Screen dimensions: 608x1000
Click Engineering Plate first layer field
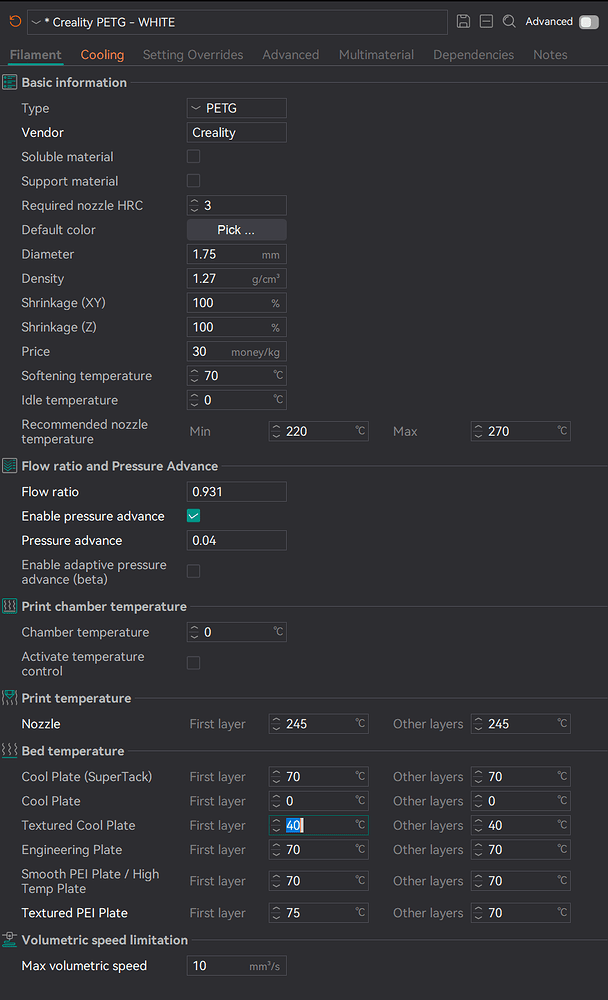(x=318, y=849)
